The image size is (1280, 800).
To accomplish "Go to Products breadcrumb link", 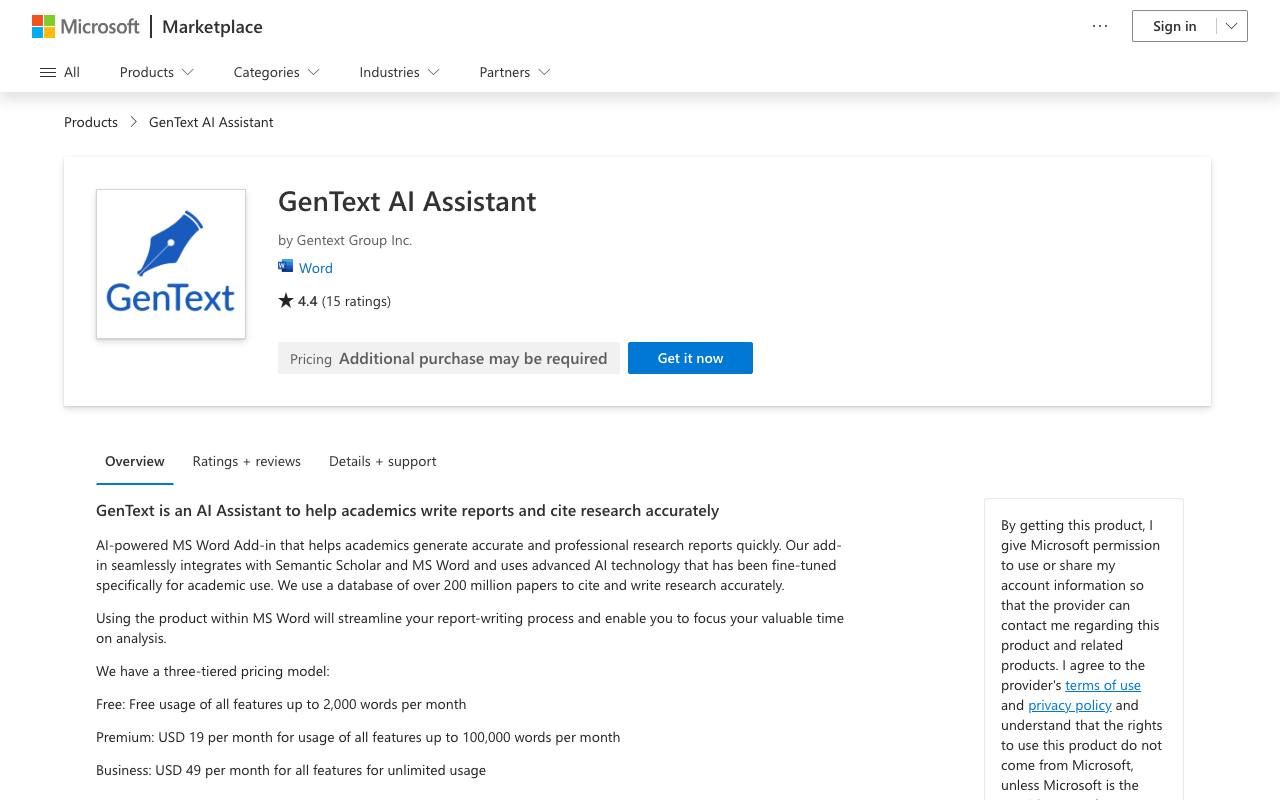I will (x=91, y=122).
